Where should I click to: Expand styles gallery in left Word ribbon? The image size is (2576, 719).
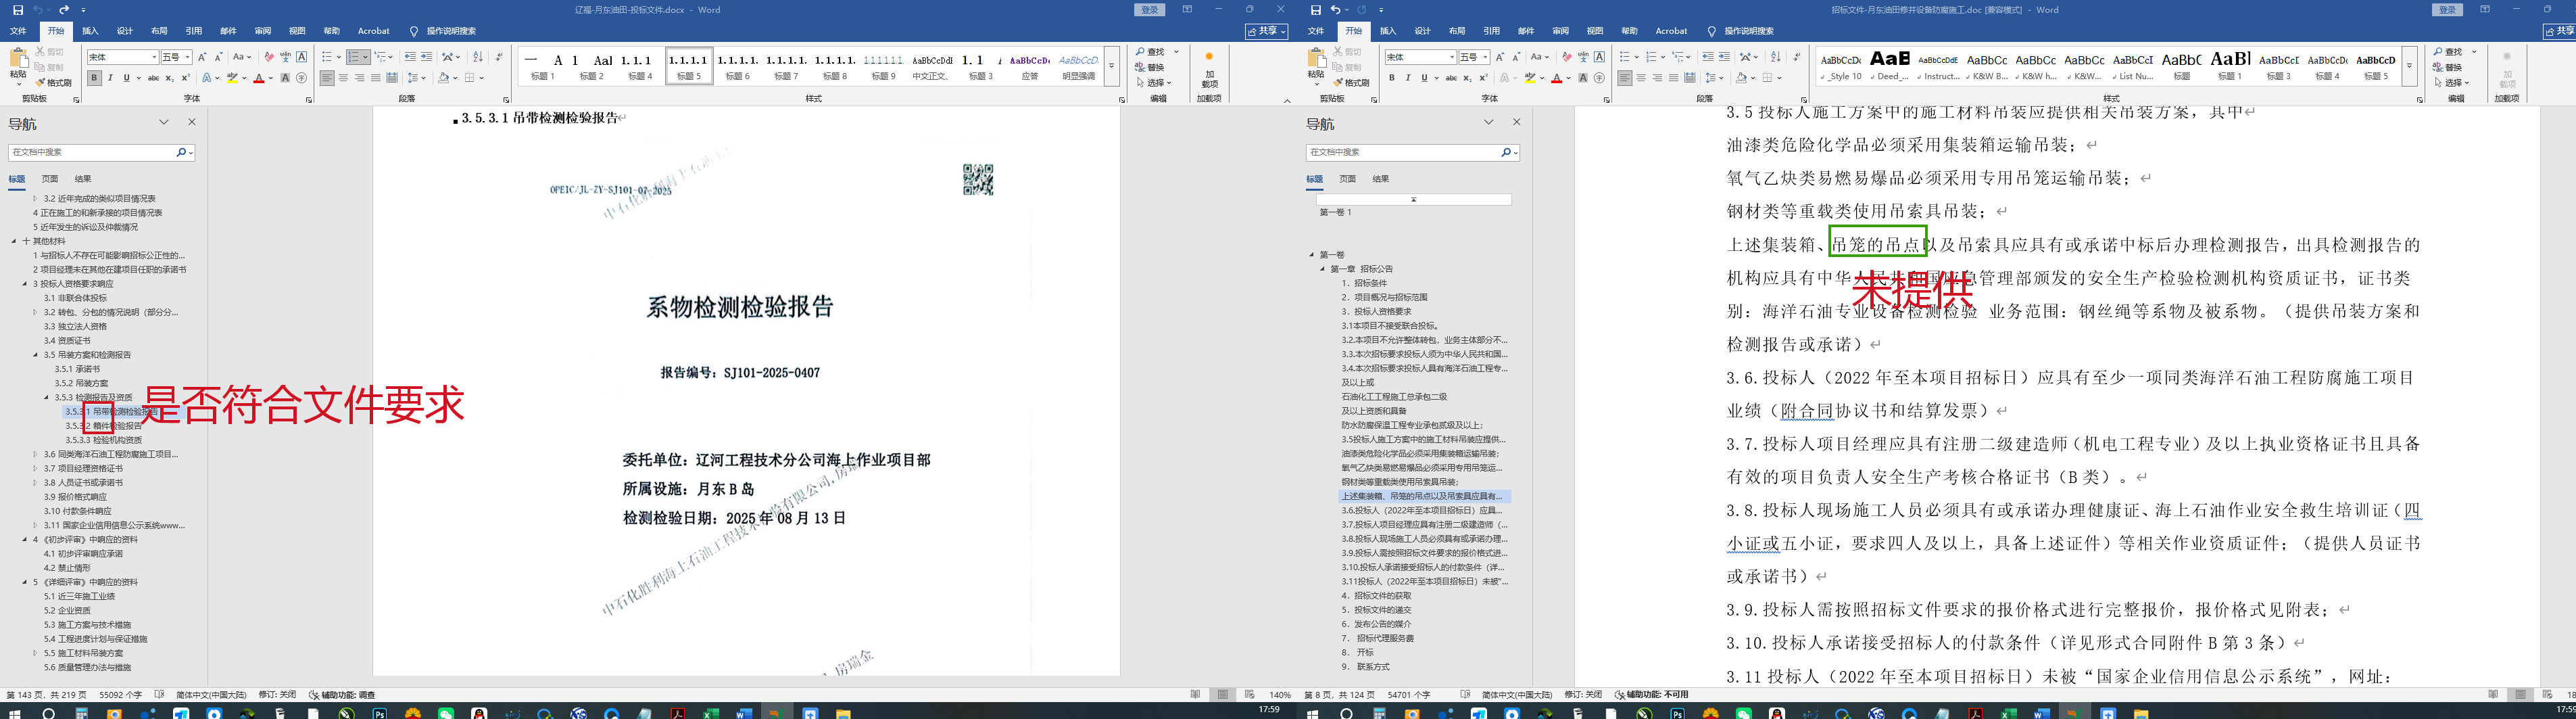pyautogui.click(x=1111, y=66)
